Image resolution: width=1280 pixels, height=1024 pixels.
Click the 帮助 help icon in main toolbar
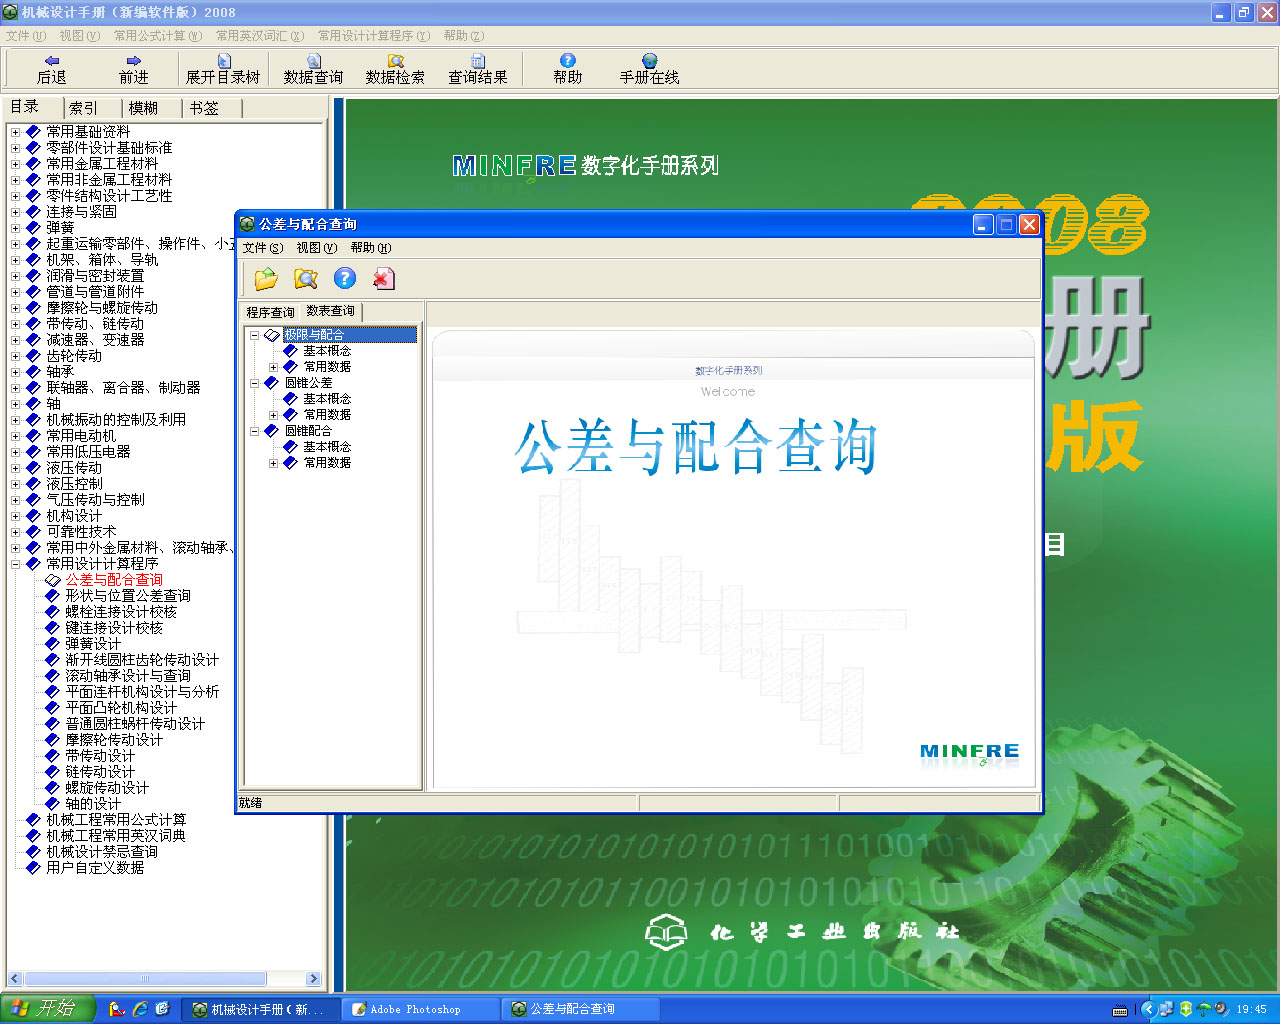click(x=567, y=69)
